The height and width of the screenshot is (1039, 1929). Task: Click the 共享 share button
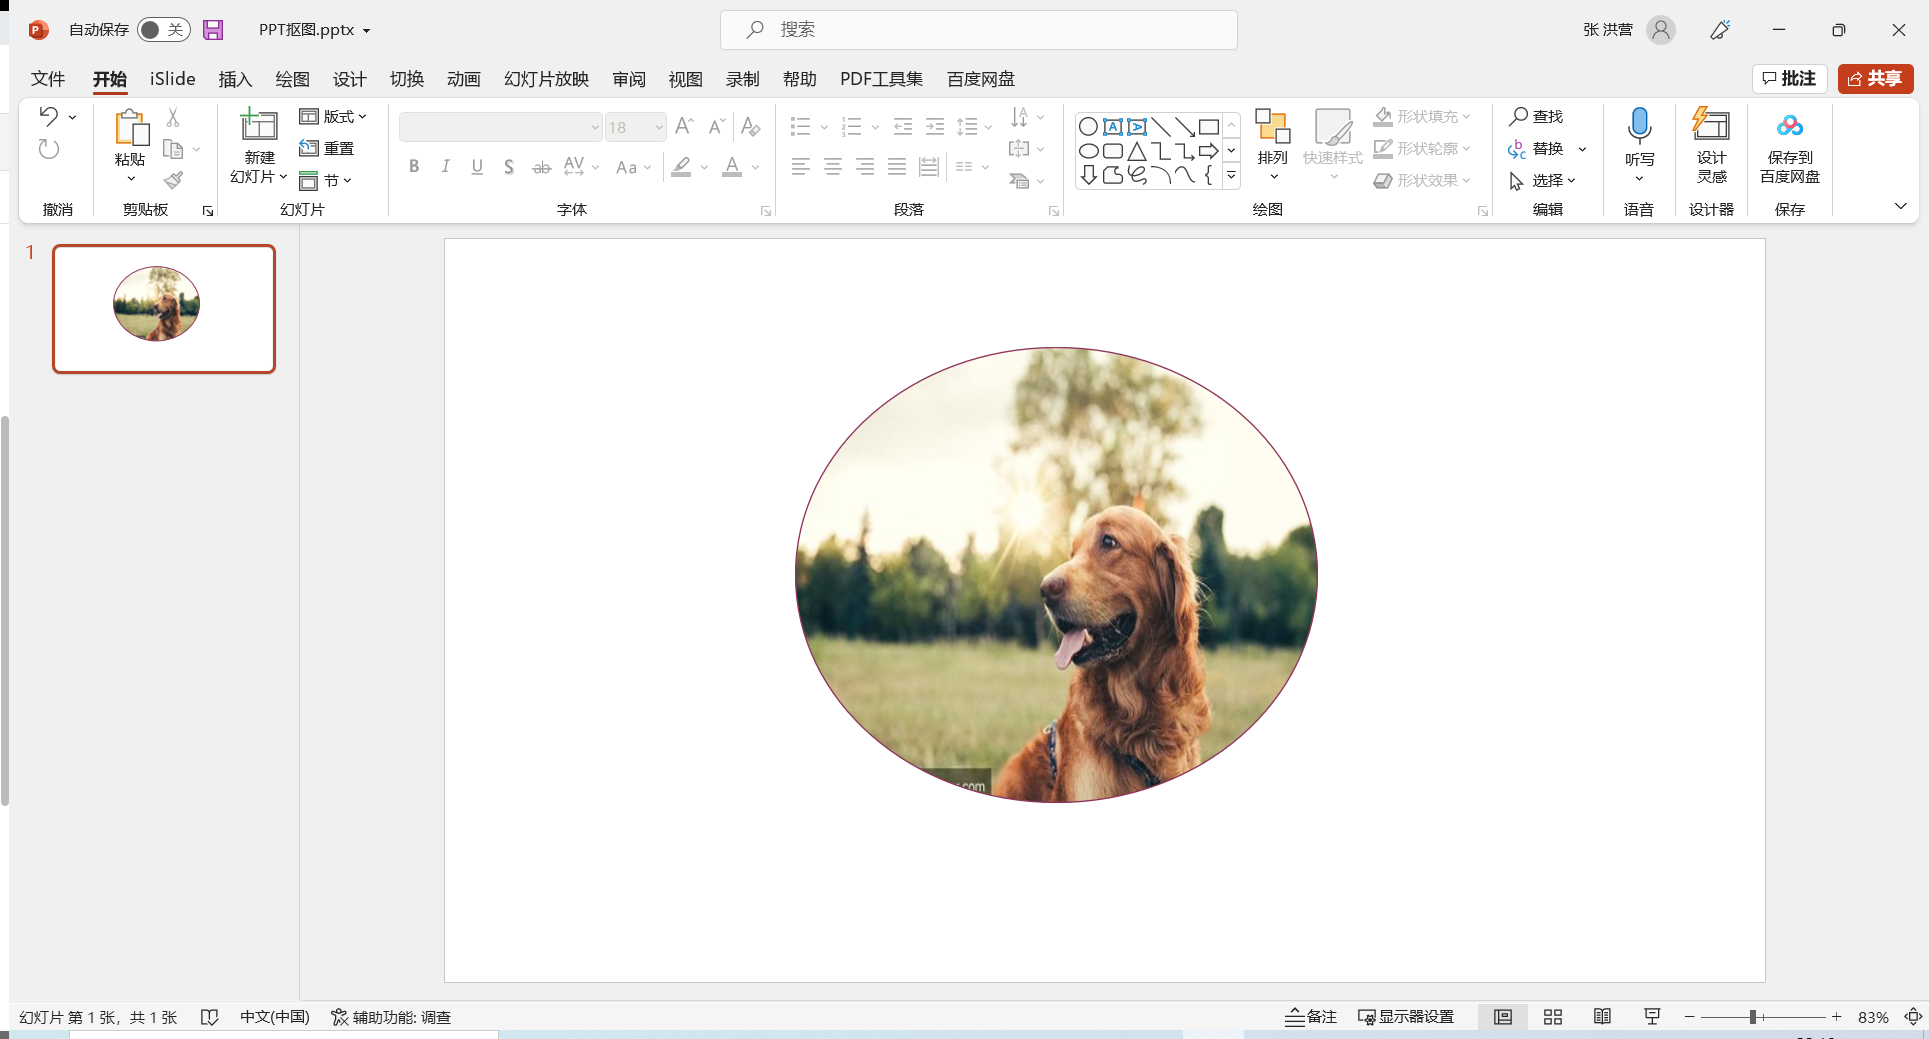click(1875, 79)
